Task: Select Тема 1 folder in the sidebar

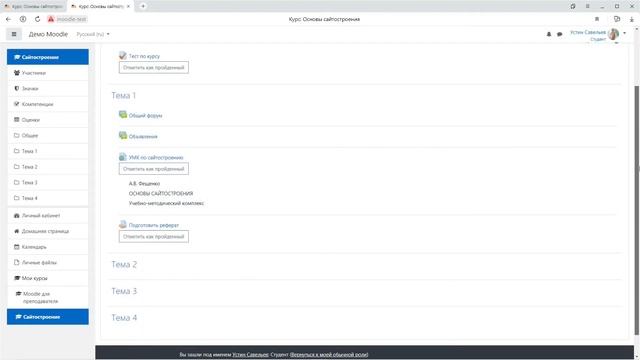Action: 48,151
